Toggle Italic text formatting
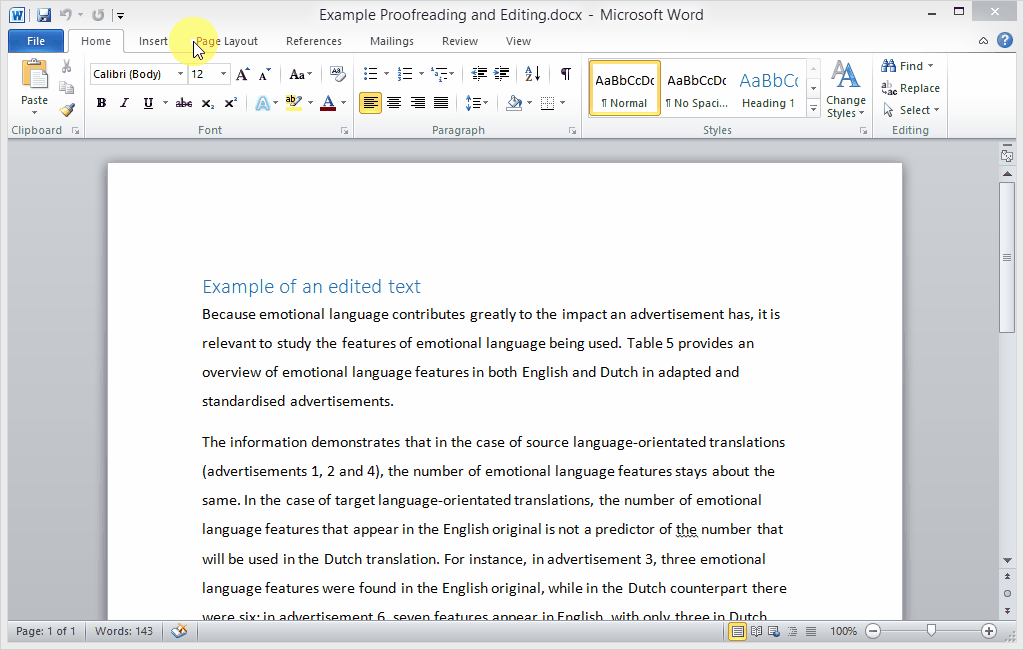 [124, 103]
